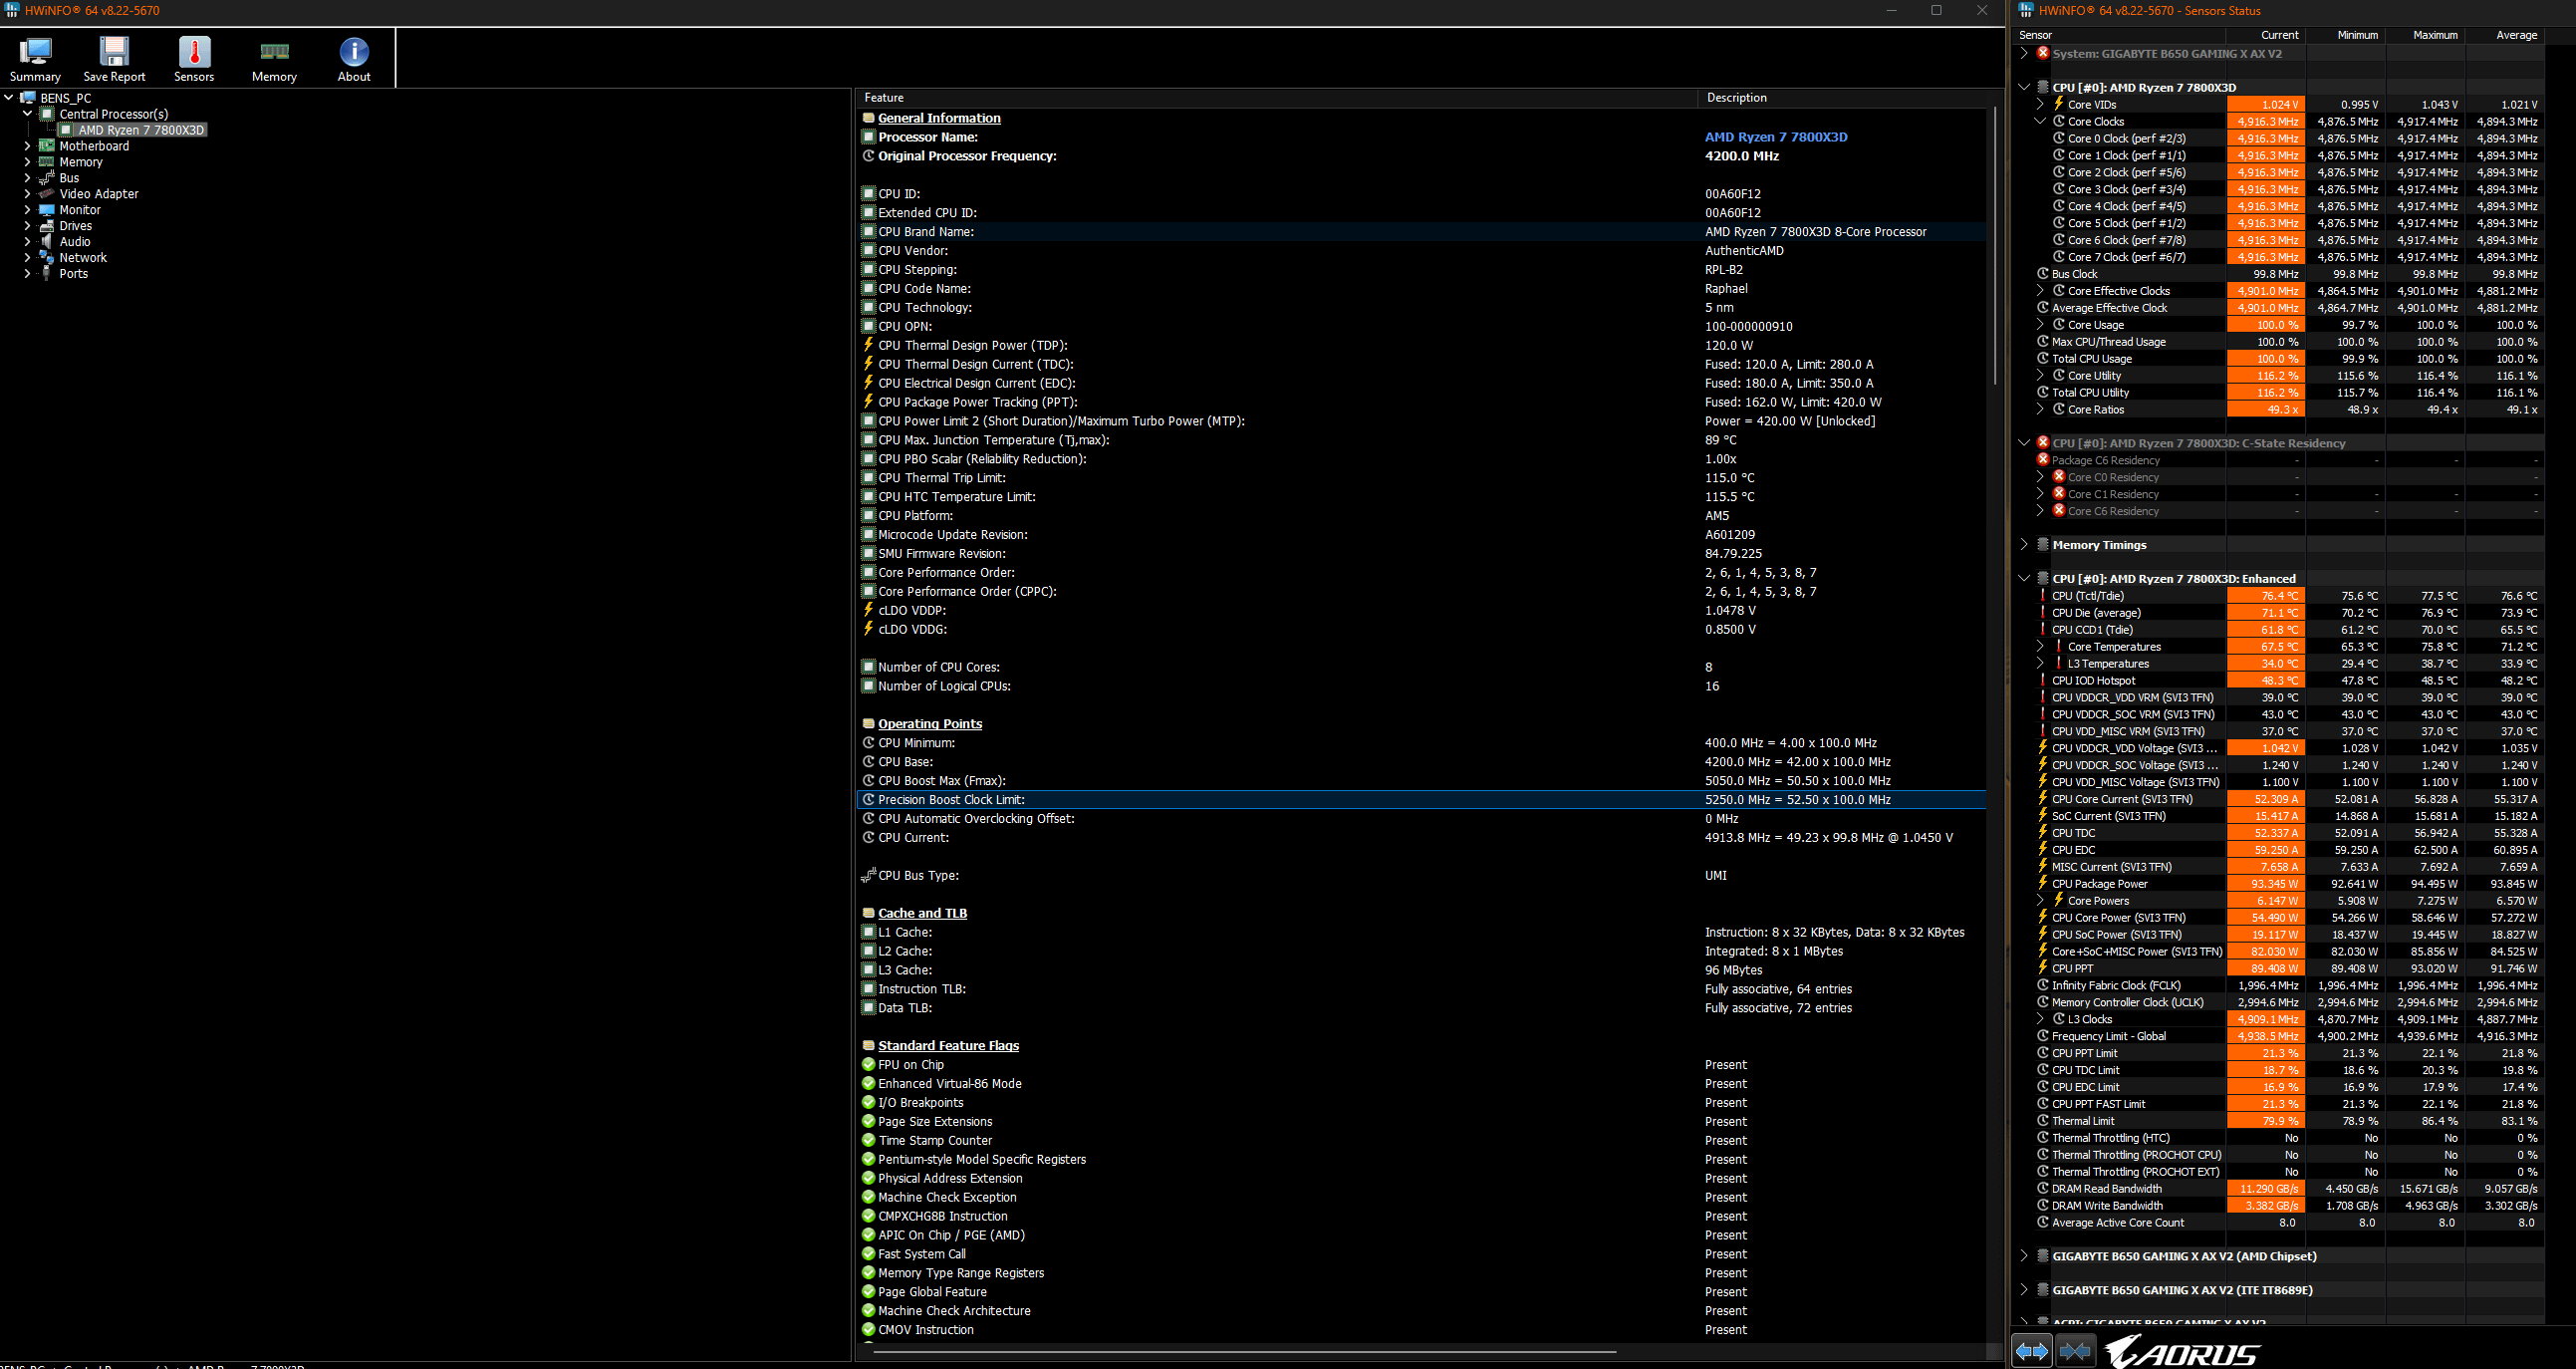The height and width of the screenshot is (1369, 2576).
Task: Click the lightning icon beside CPU Package Power sensor
Action: (x=2043, y=884)
